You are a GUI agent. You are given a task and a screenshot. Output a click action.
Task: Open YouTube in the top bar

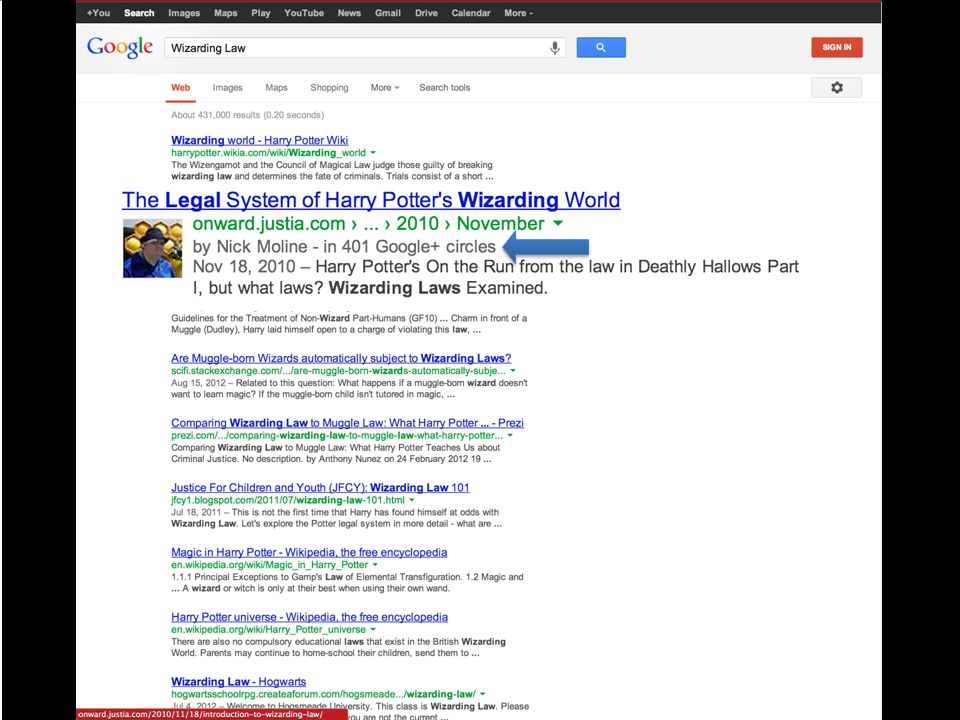(x=304, y=13)
